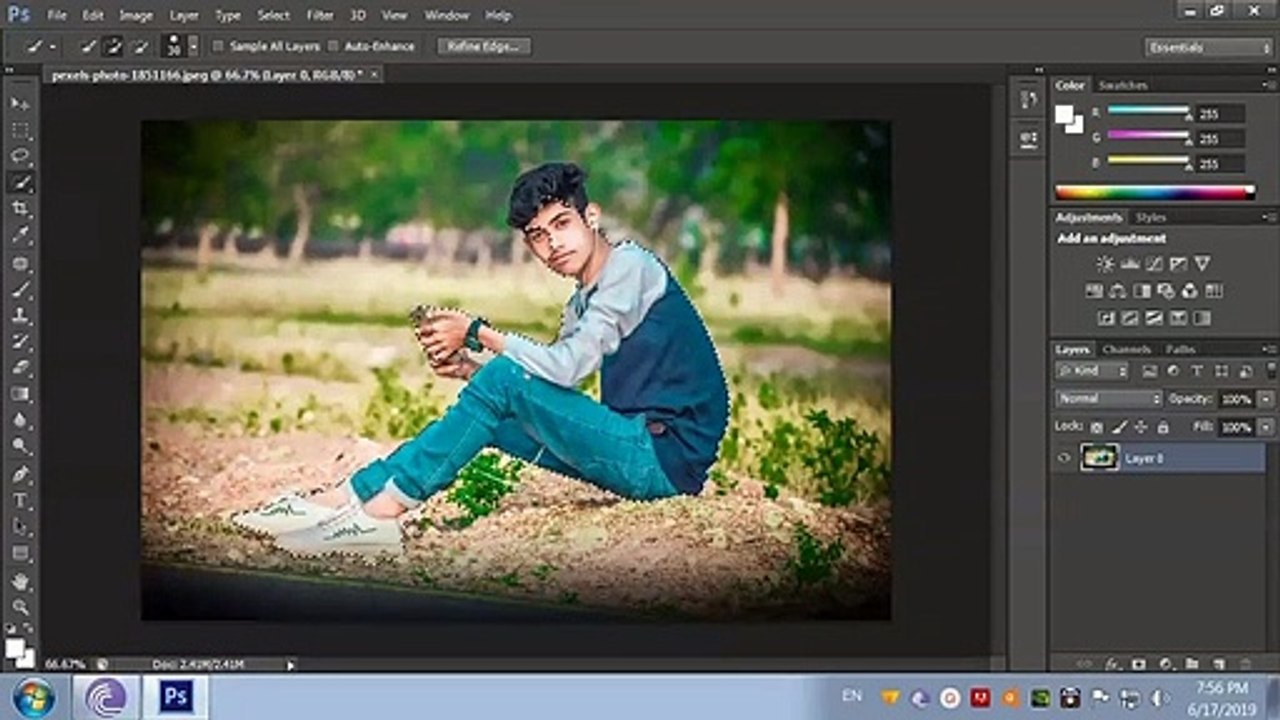The width and height of the screenshot is (1280, 720).
Task: Click the Levels adjustment icon
Action: tap(1130, 264)
